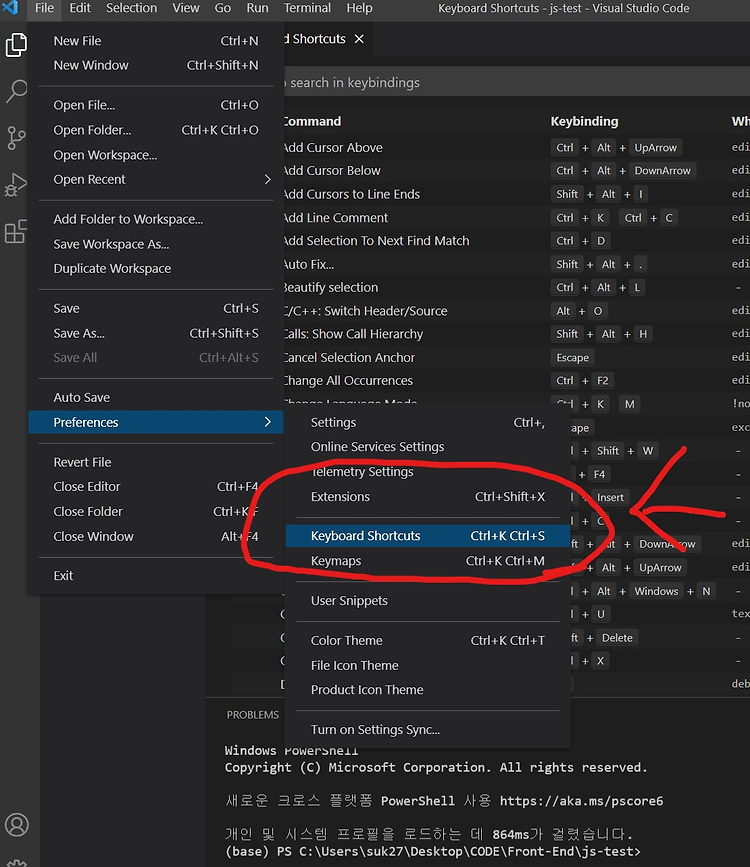Expand the Preferences submenu
750x867 pixels.
point(156,422)
